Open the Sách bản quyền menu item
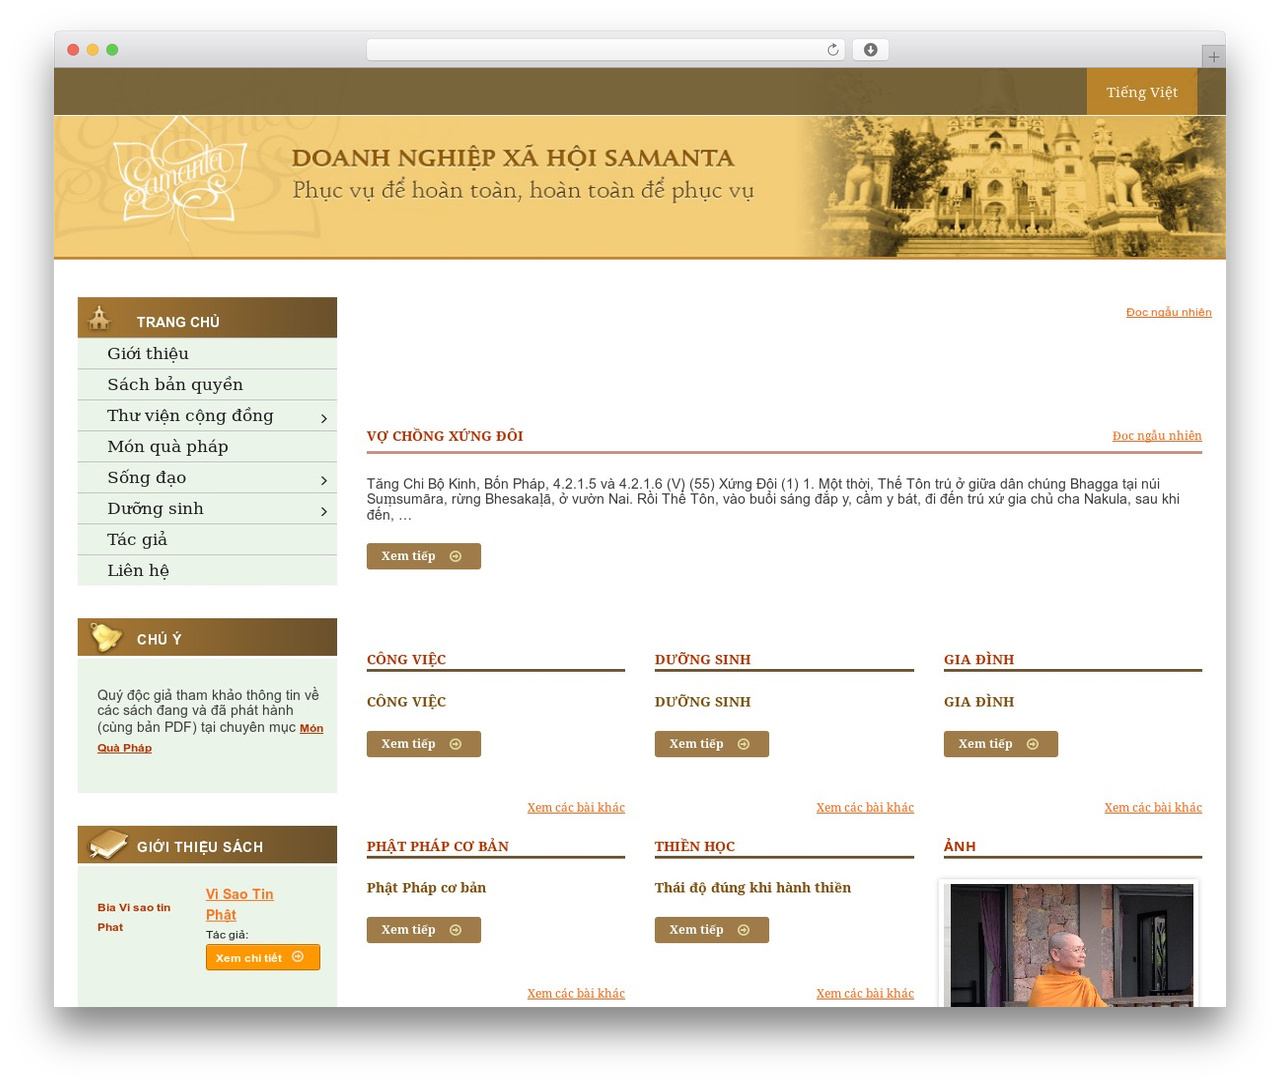This screenshot has width=1280, height=1084. pos(207,384)
